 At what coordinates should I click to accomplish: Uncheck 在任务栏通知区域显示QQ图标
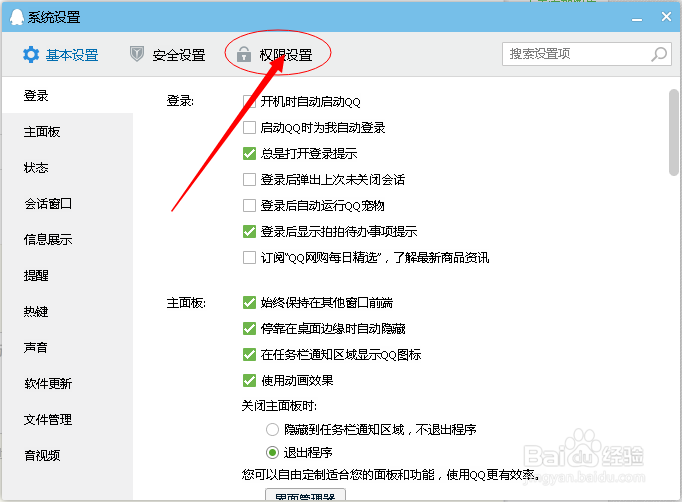click(x=249, y=355)
